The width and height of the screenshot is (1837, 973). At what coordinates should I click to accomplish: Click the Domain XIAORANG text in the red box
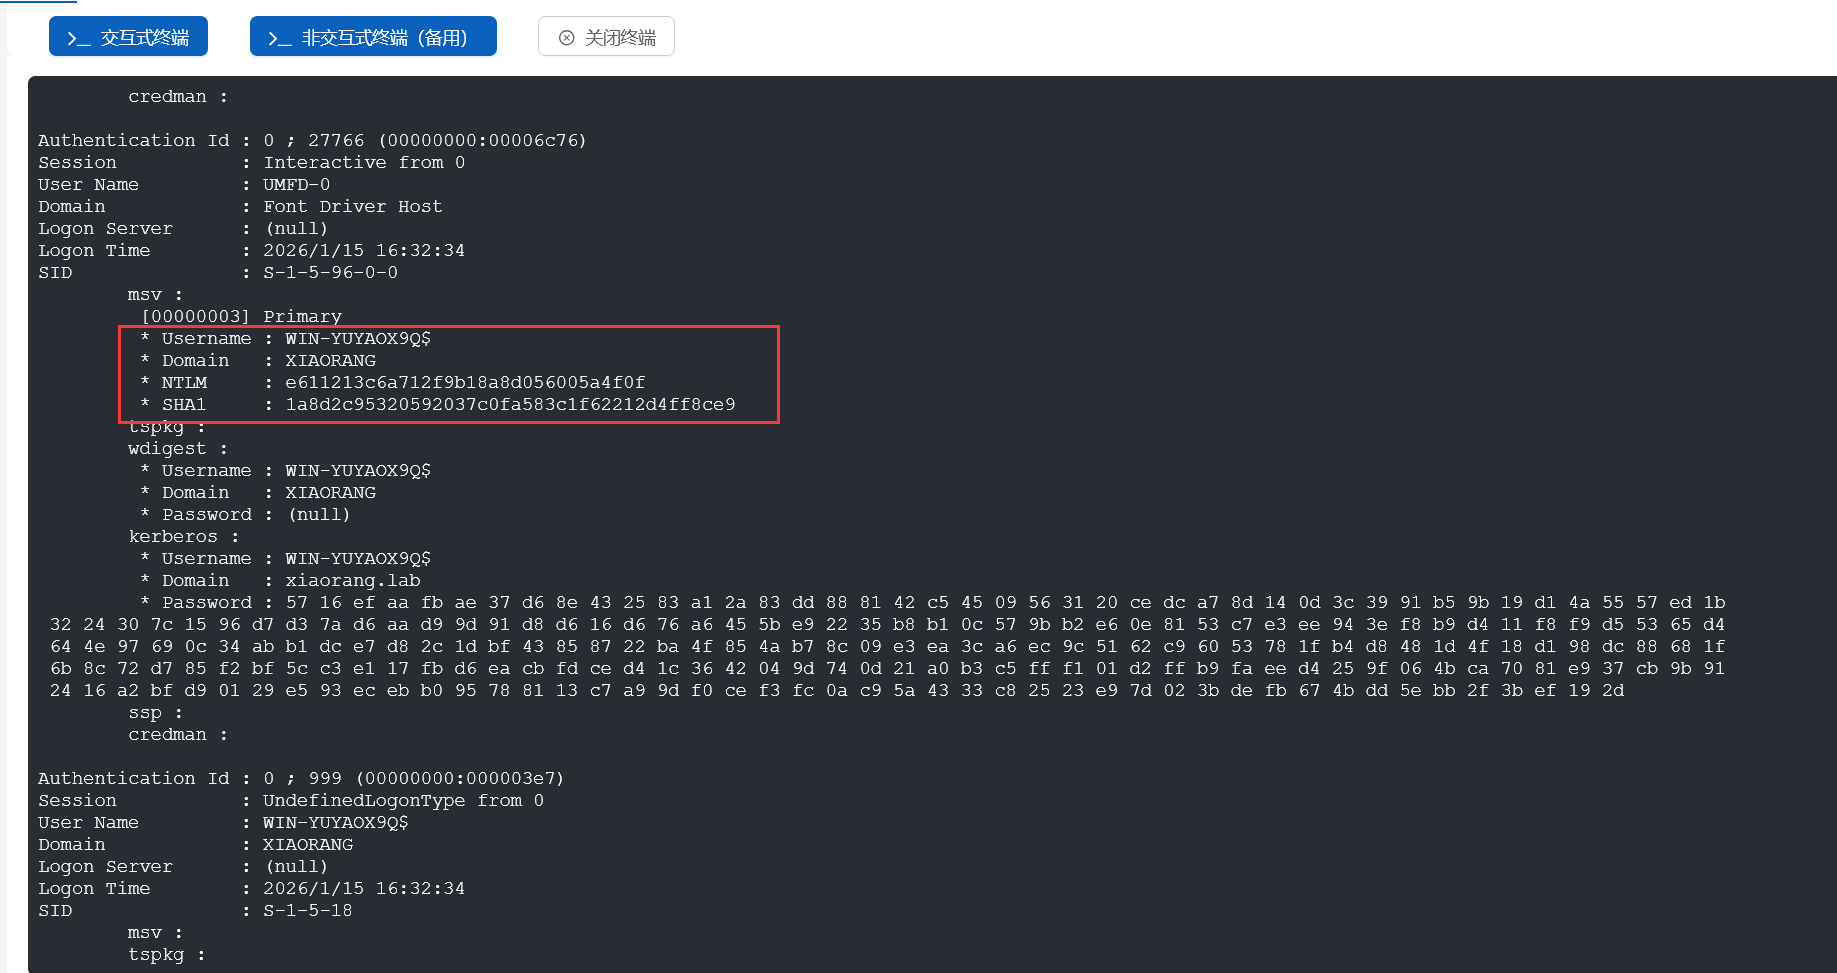(x=330, y=361)
